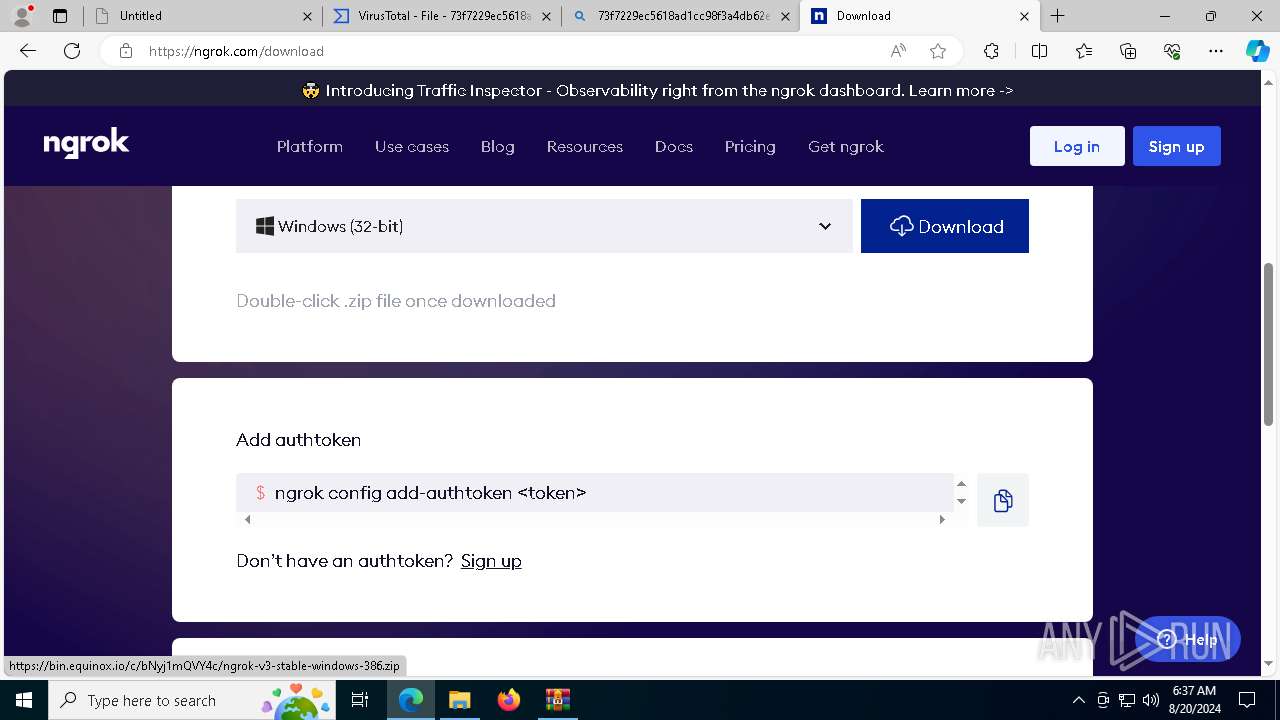This screenshot has height=720, width=1280.
Task: Open Task View on taskbar
Action: [x=360, y=700]
